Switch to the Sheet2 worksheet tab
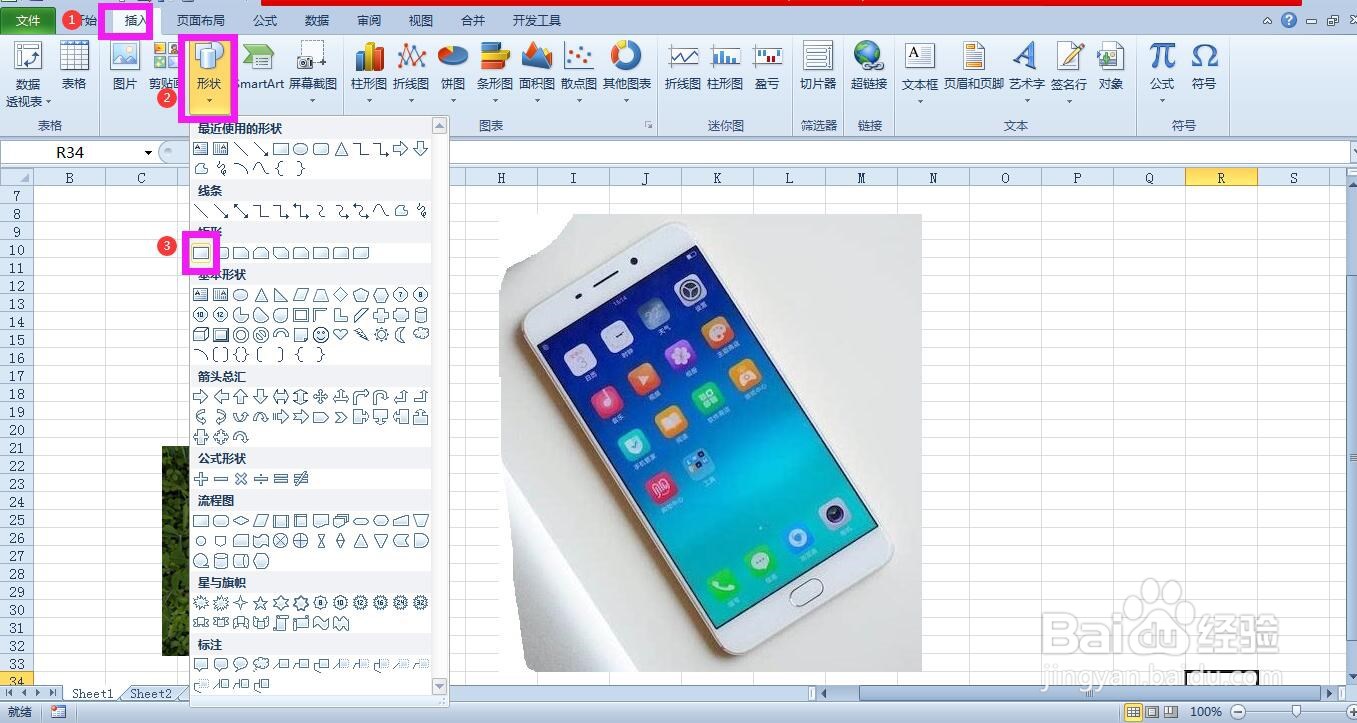Screen dimensions: 1357x723 coord(151,693)
